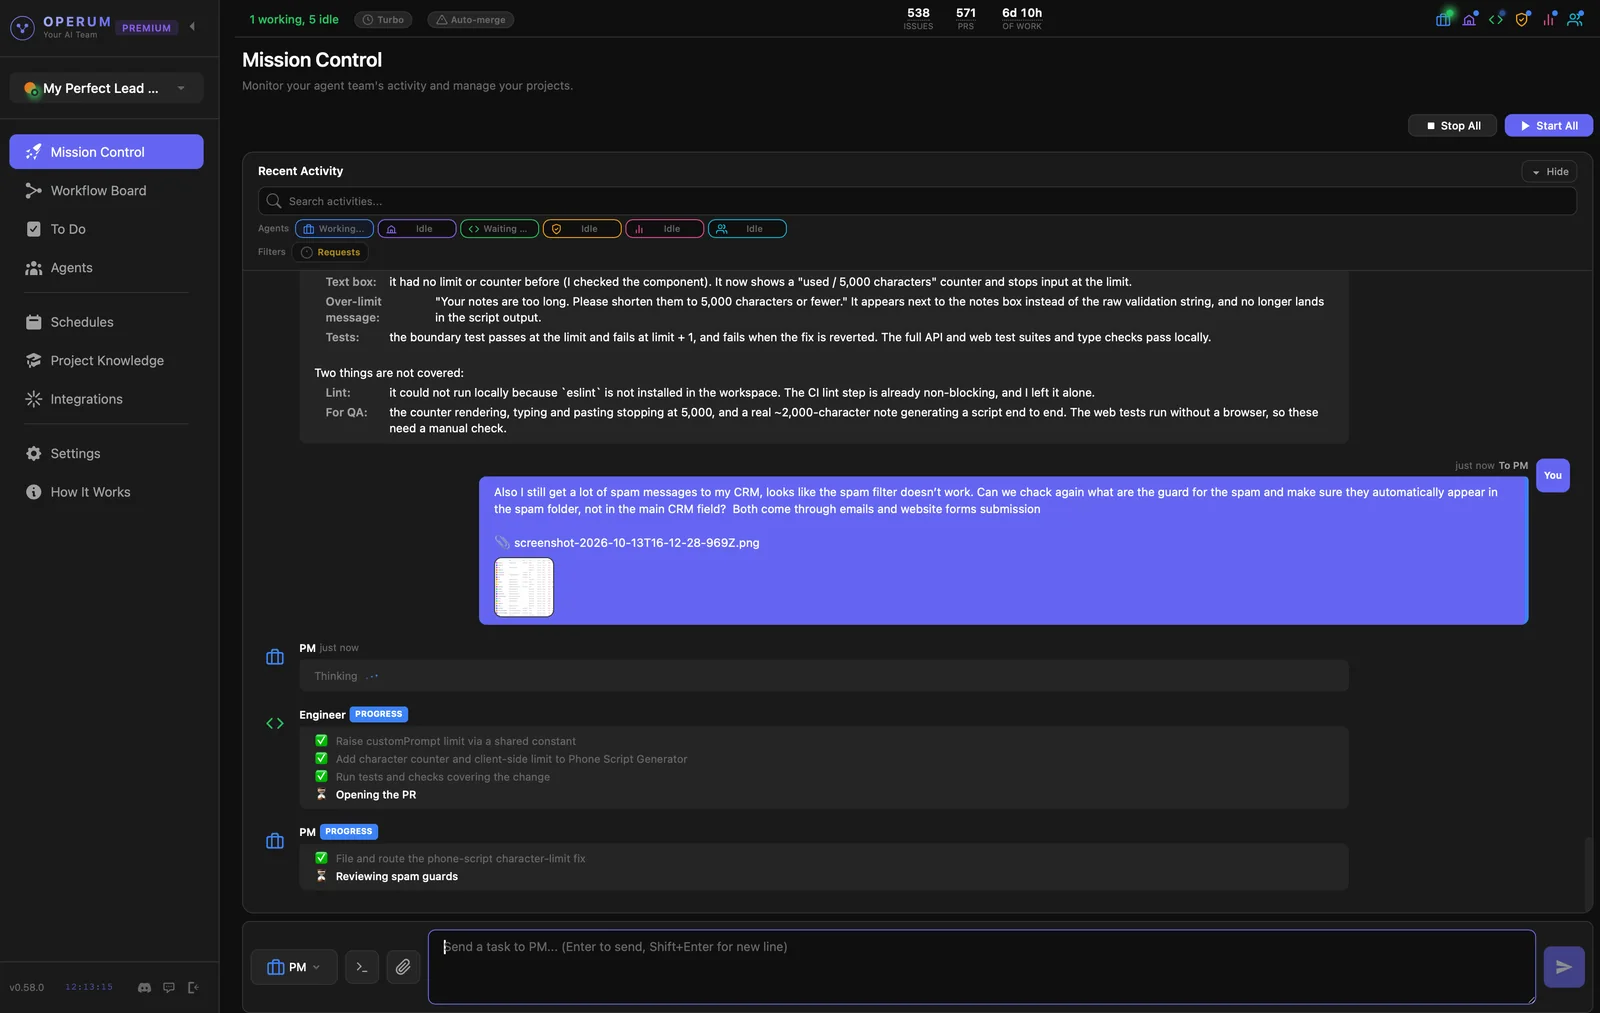Open Workflow Board in sidebar

[106, 191]
